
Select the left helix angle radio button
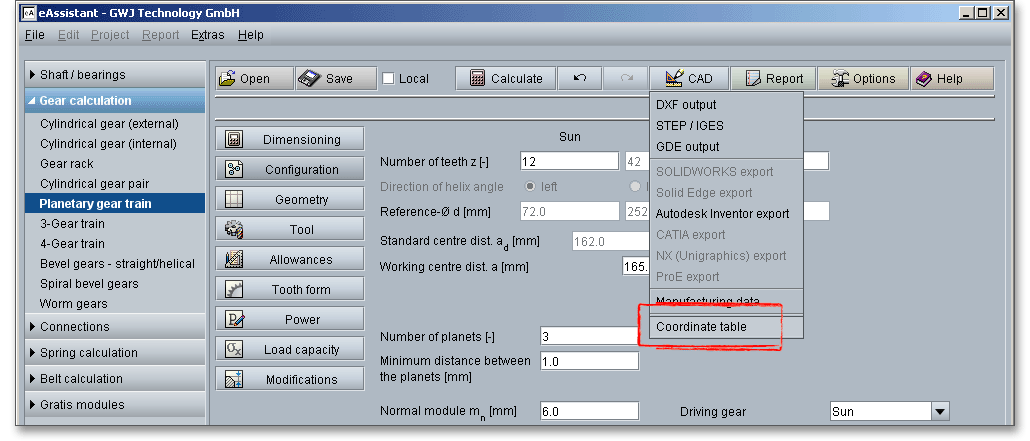(530, 187)
